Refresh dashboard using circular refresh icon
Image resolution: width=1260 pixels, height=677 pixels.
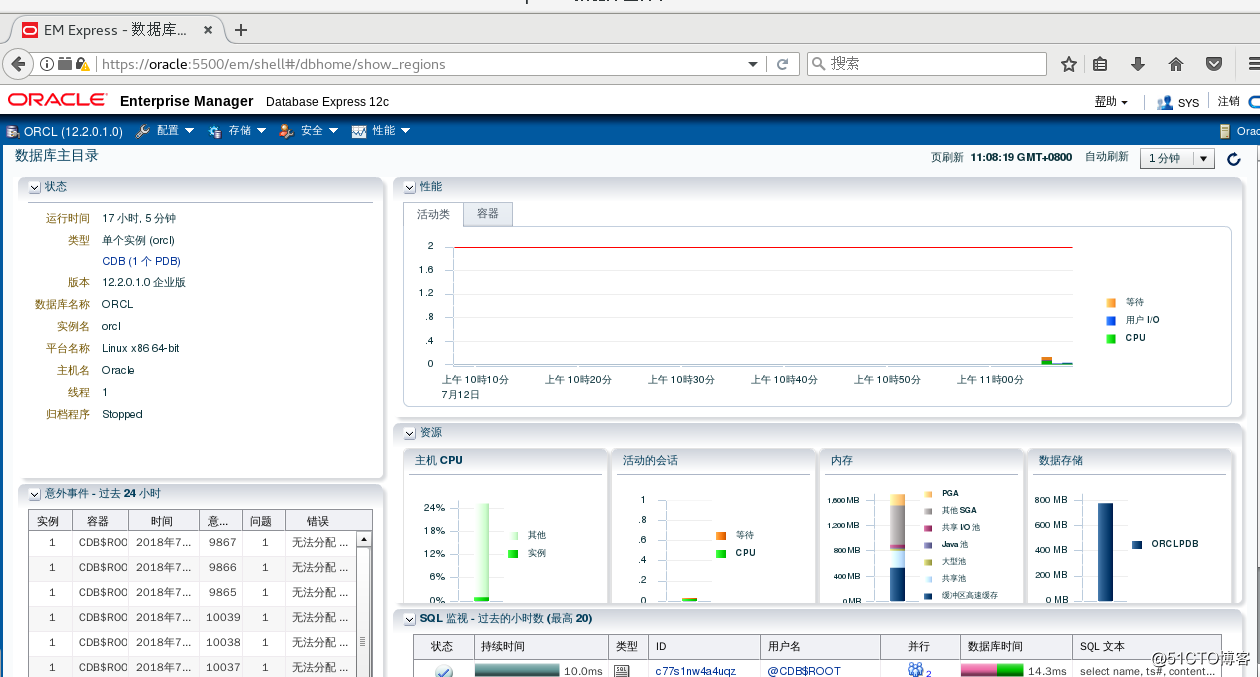(1234, 159)
